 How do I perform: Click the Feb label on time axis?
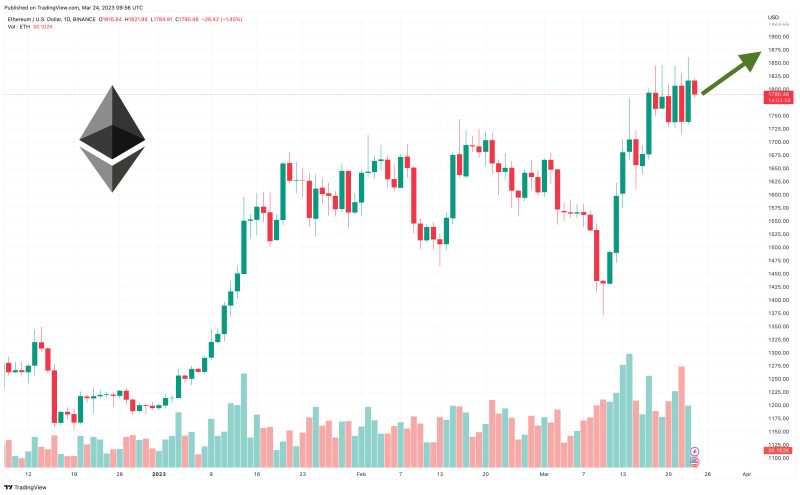361,474
